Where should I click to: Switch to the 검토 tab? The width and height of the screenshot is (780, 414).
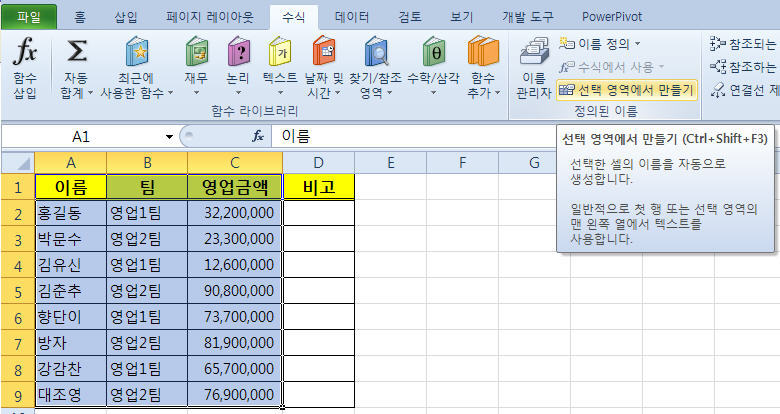(409, 17)
